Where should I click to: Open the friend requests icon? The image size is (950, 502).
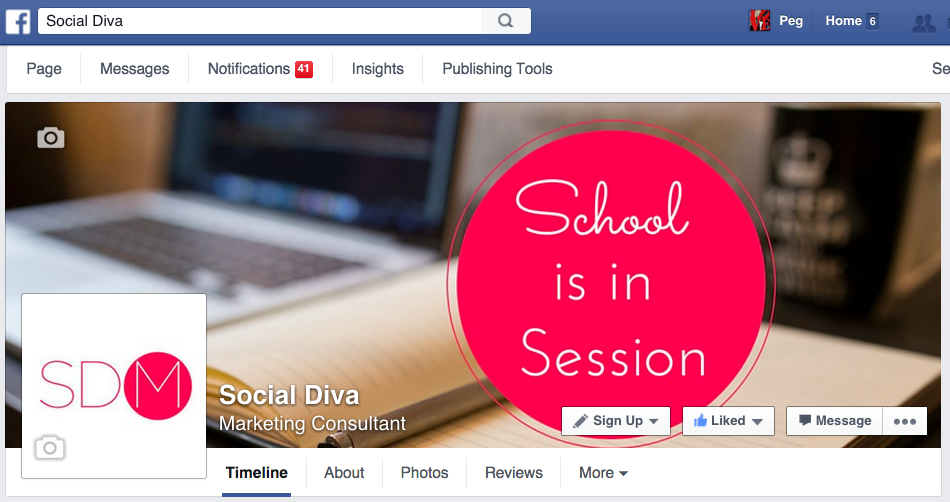coord(924,23)
